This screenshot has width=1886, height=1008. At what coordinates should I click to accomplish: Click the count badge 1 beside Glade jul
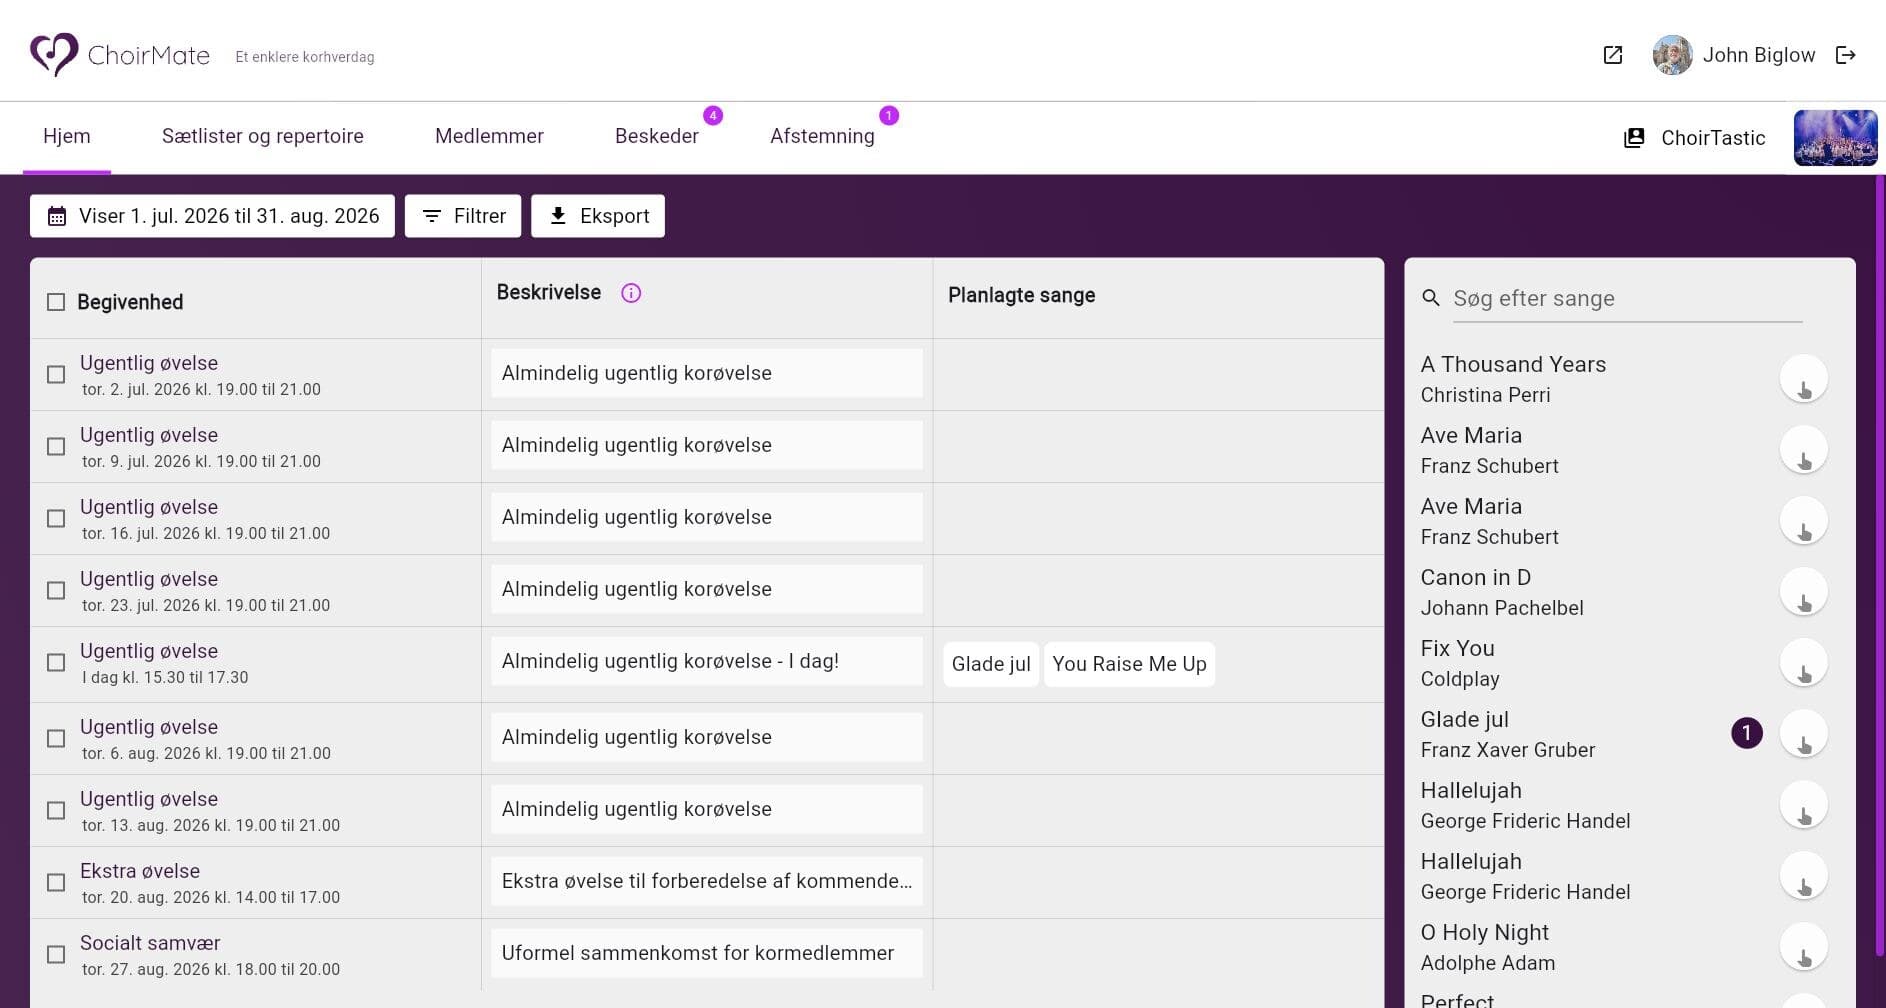(1747, 733)
